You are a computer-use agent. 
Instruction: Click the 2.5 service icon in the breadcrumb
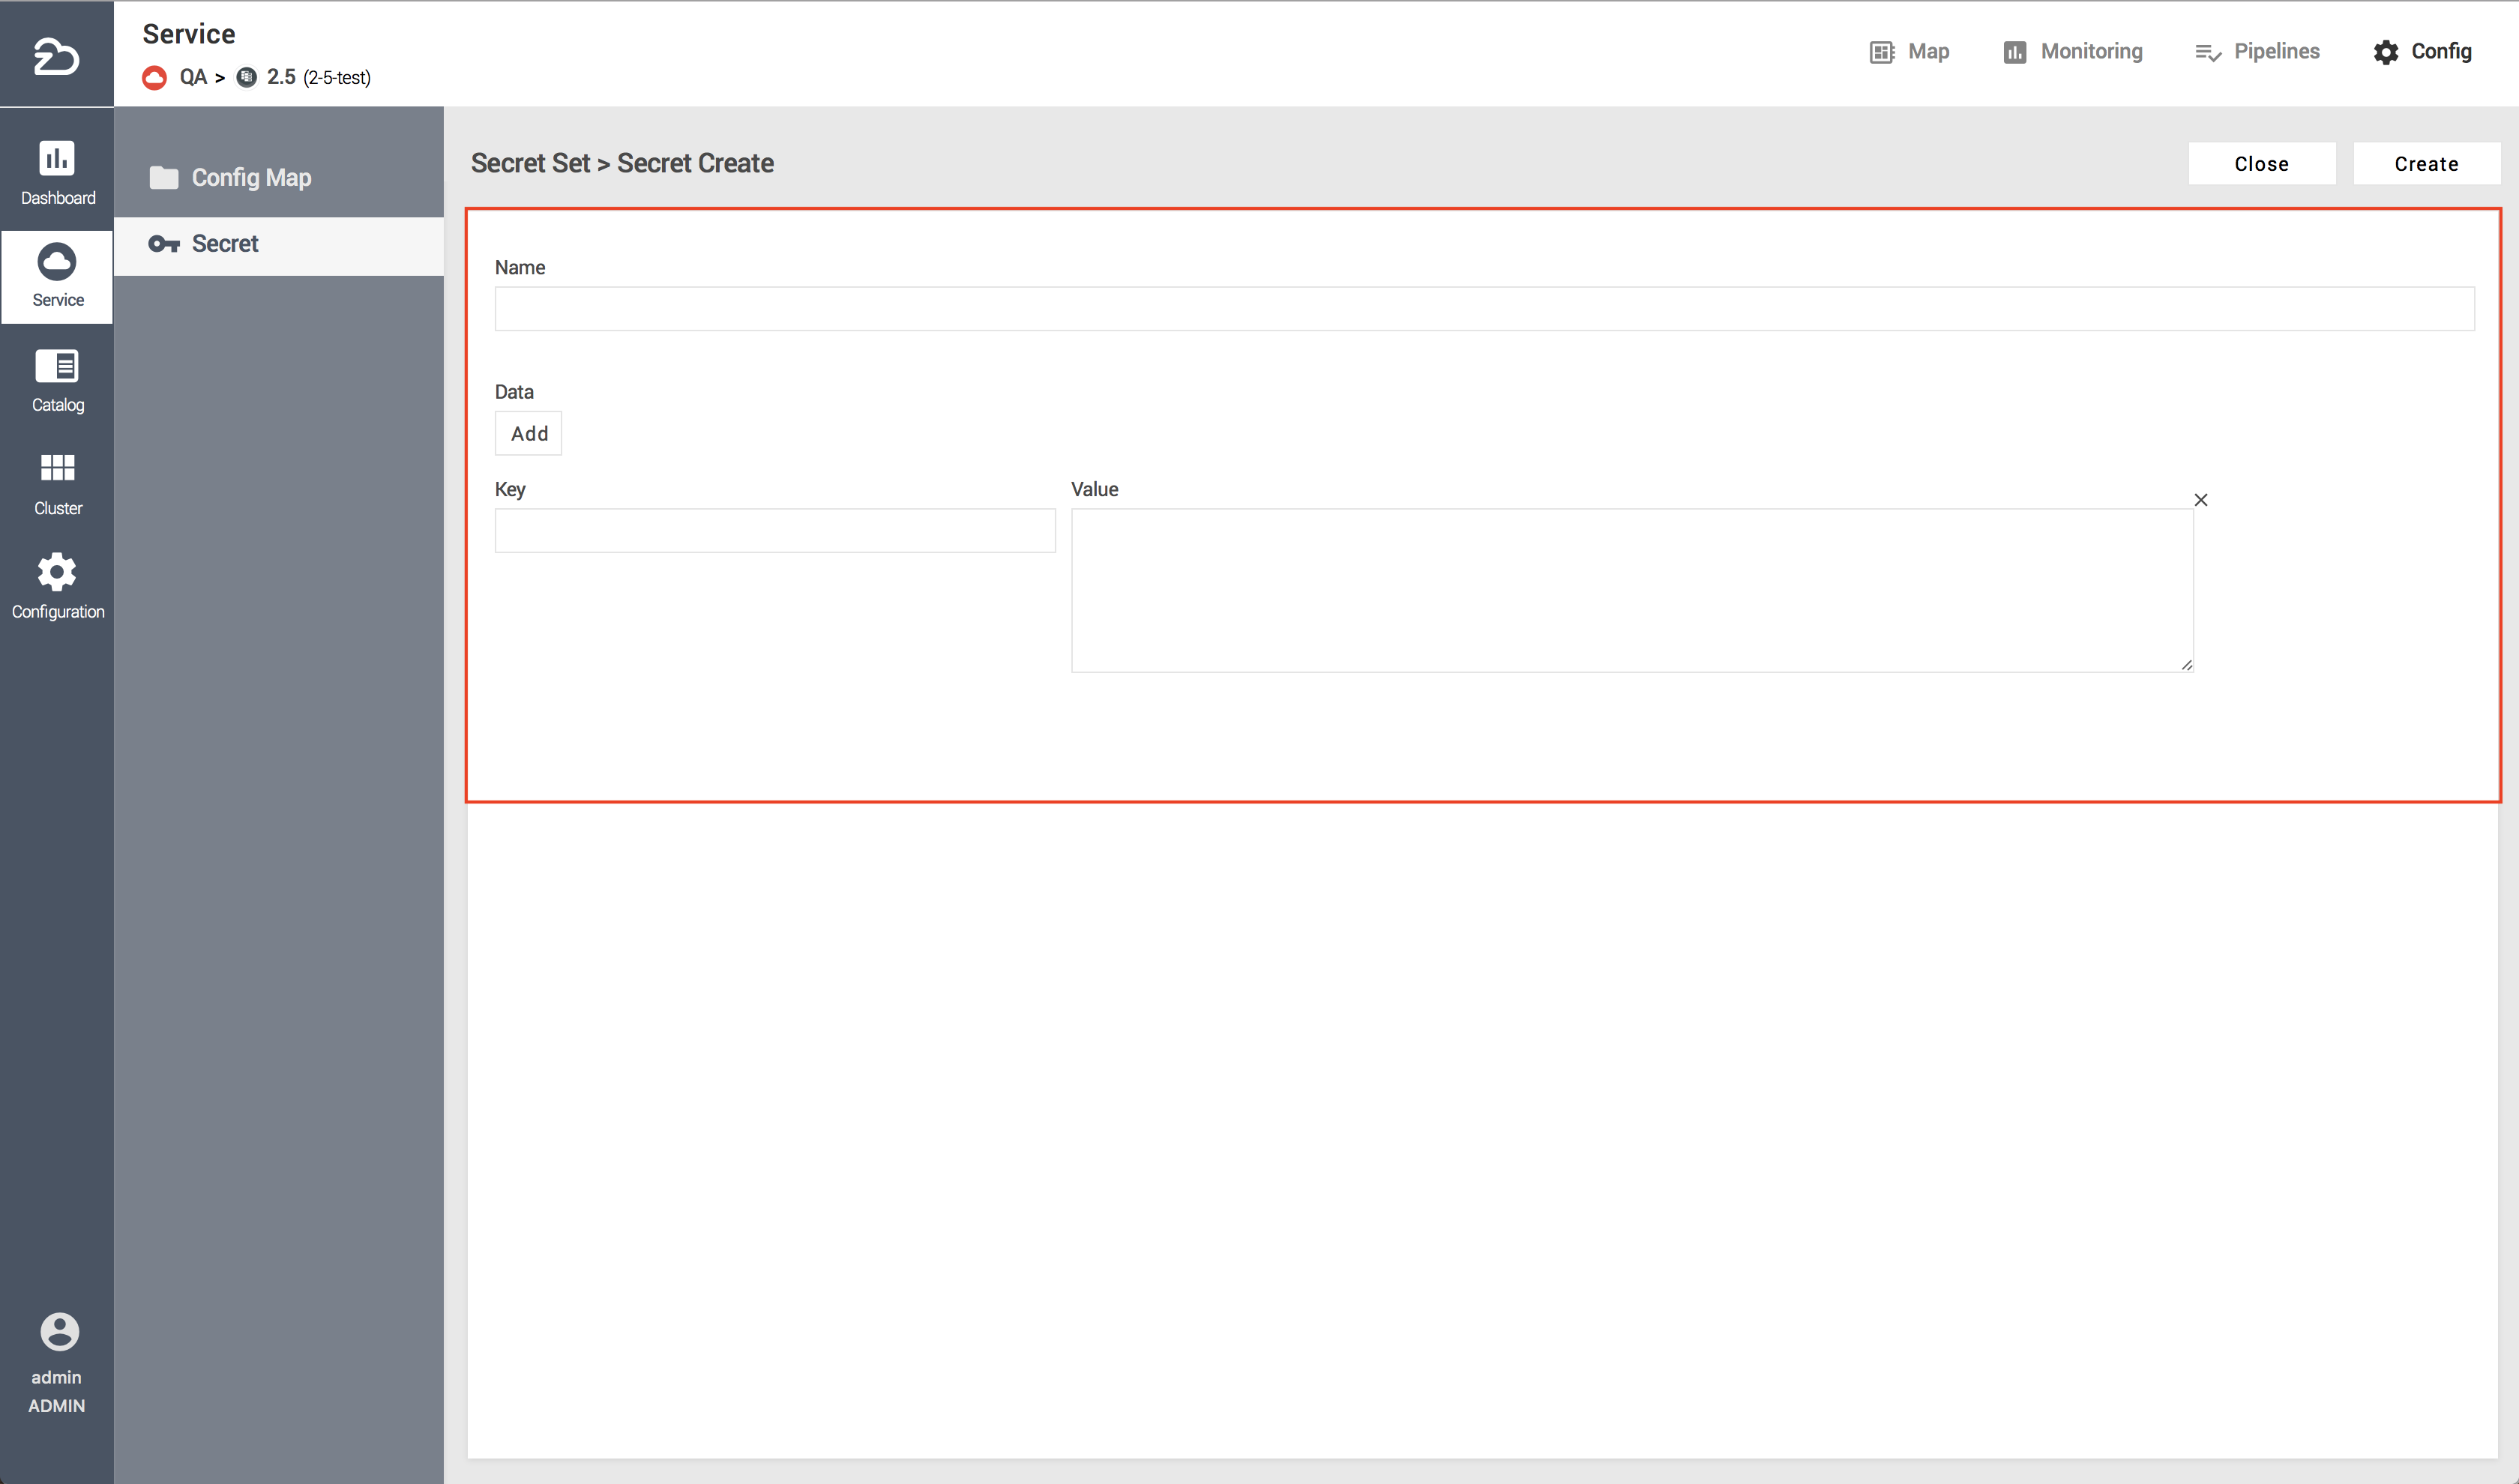pos(246,77)
